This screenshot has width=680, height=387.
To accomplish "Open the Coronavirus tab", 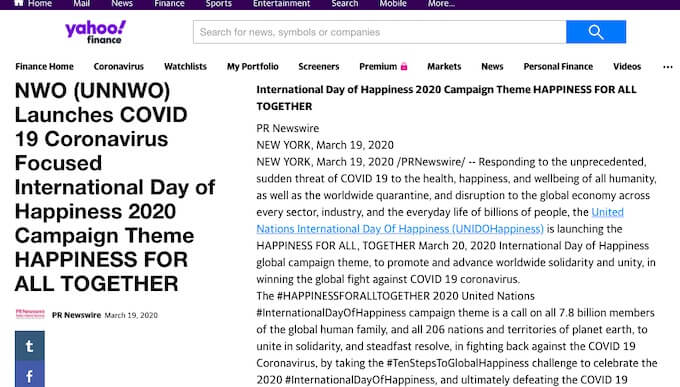I will pos(118,66).
